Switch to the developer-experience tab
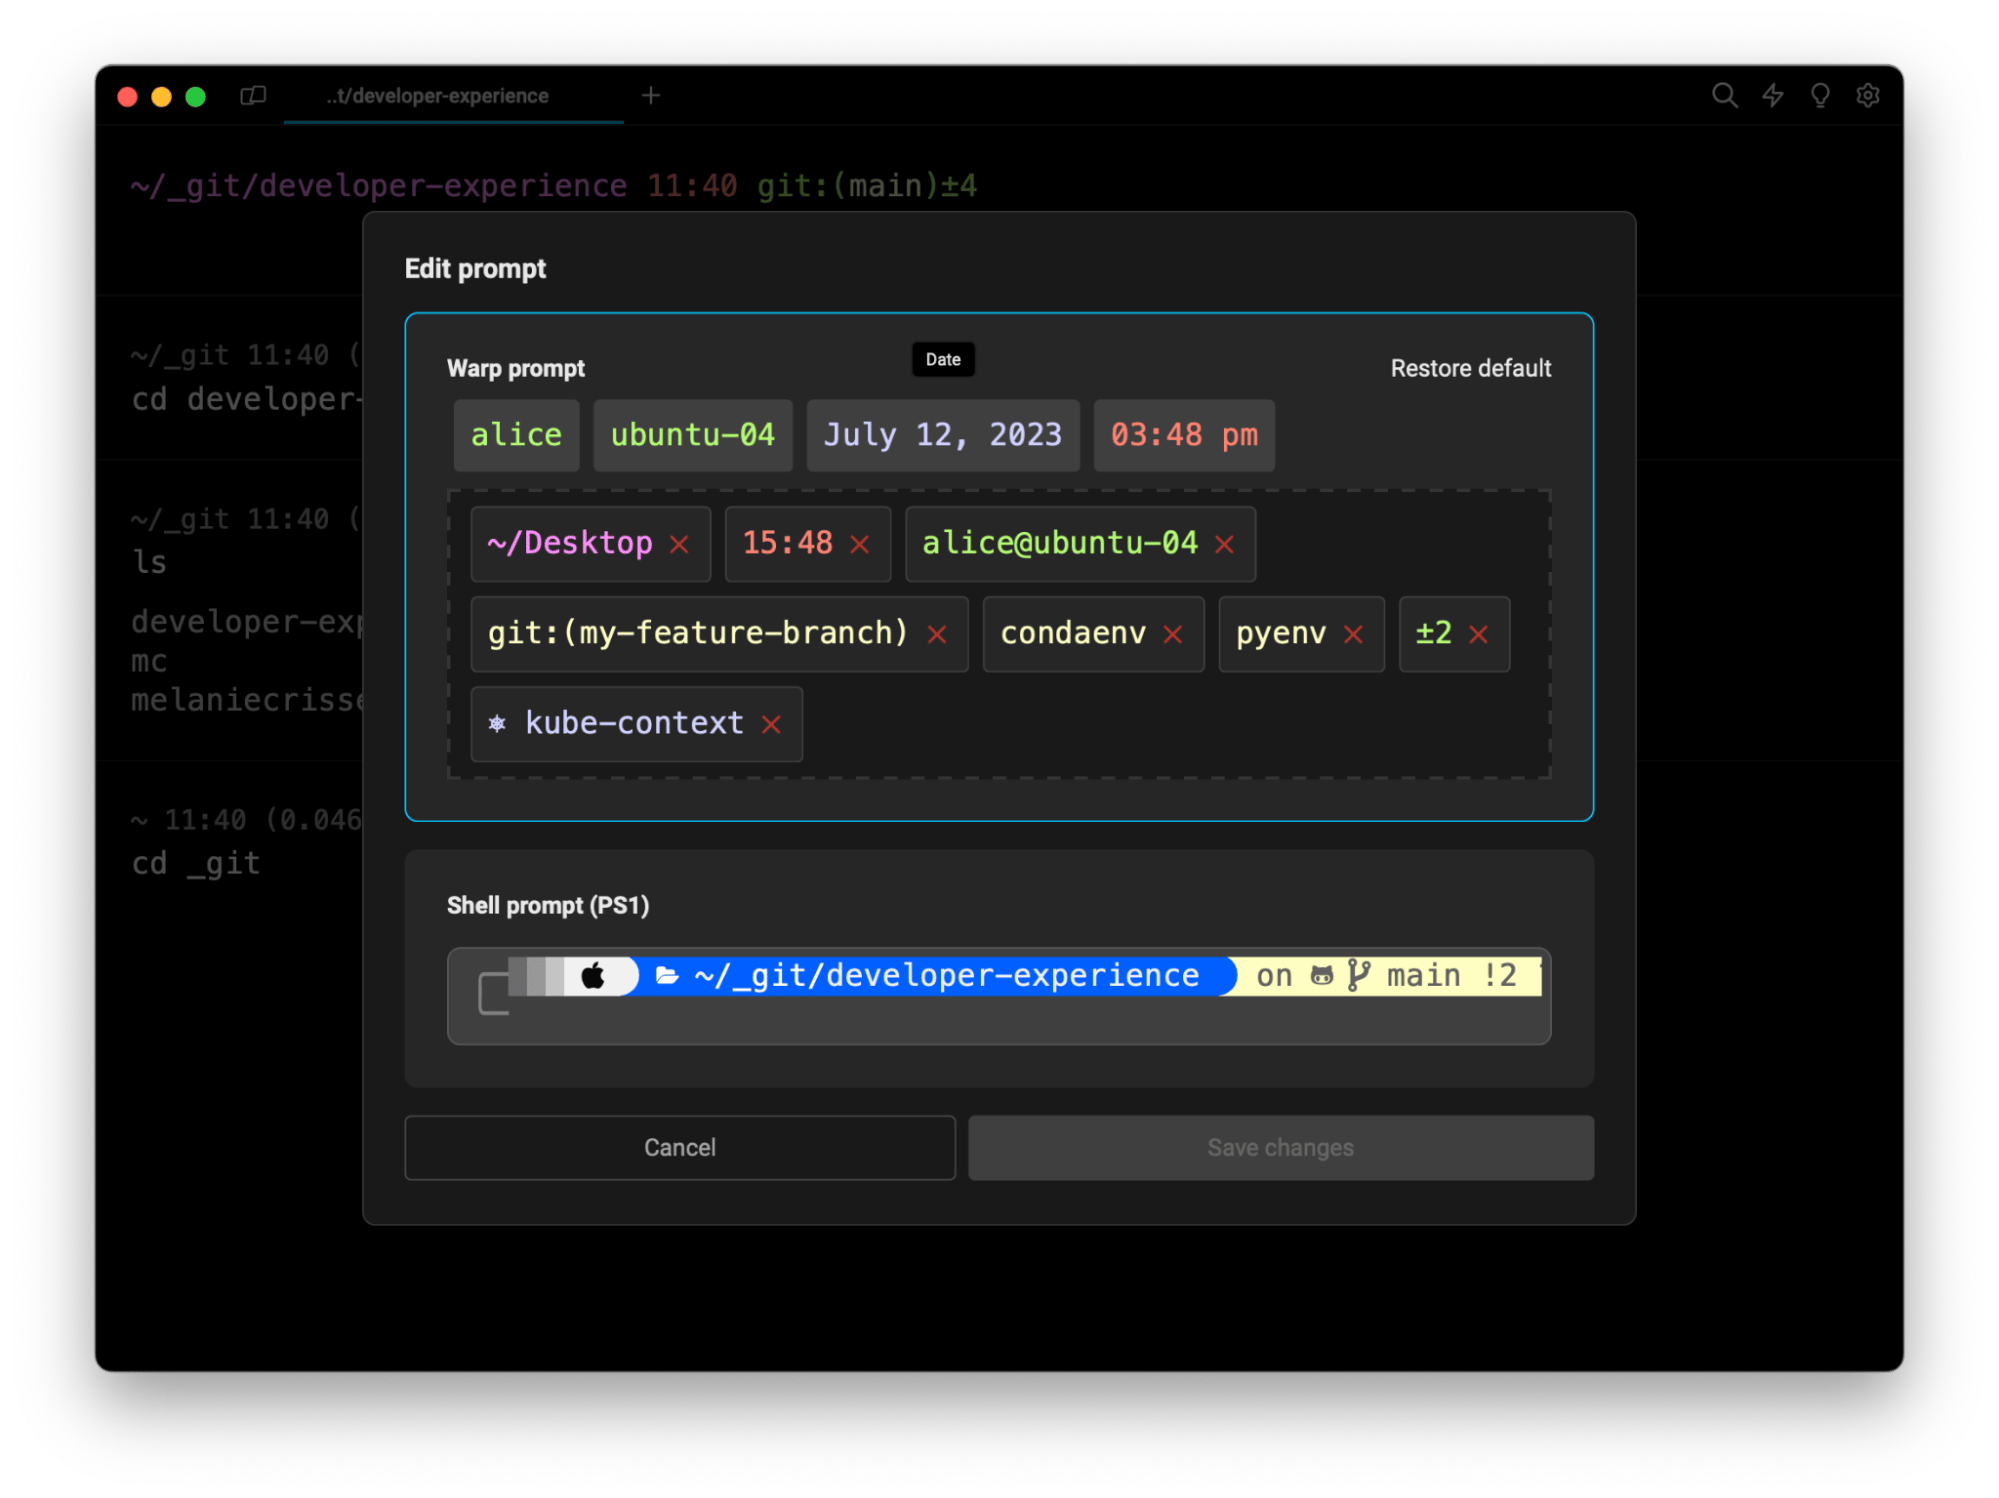The width and height of the screenshot is (1999, 1498). click(438, 96)
